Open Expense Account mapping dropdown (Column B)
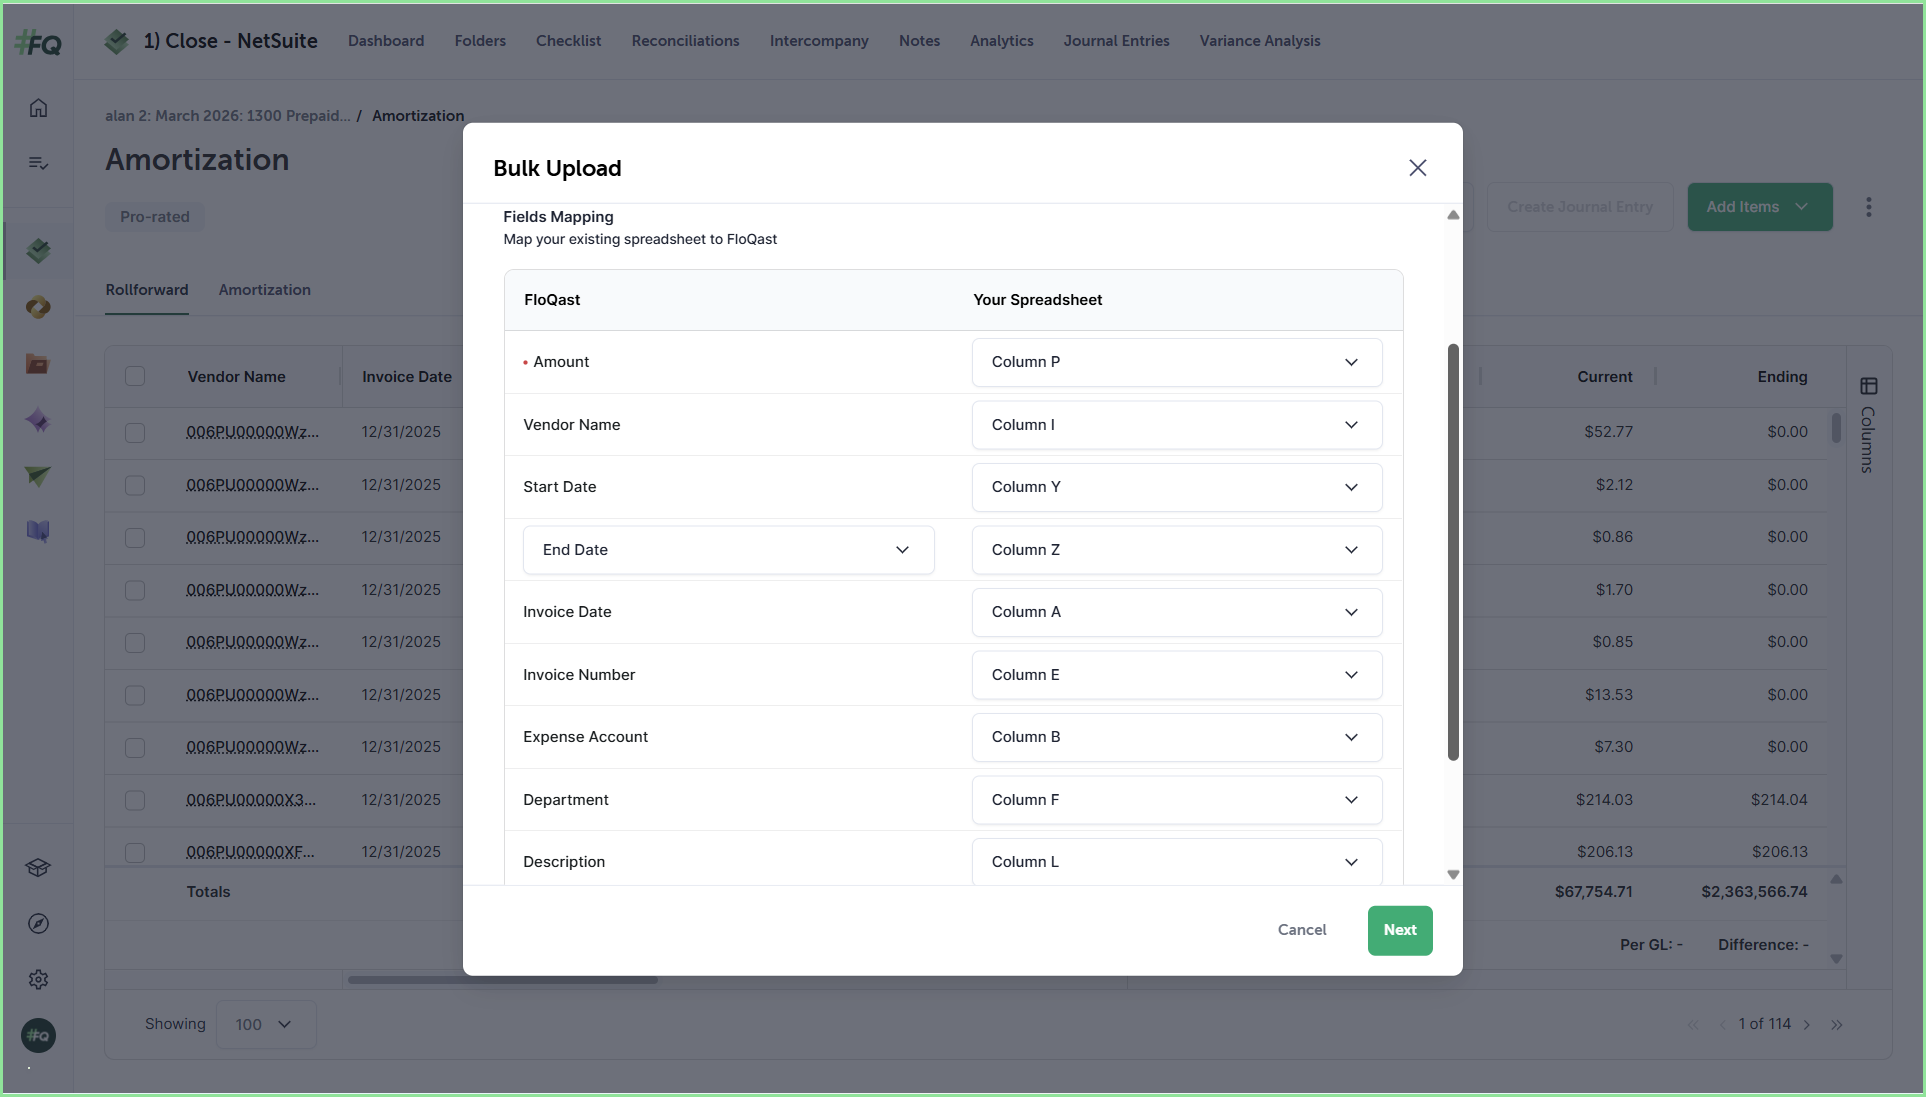This screenshot has width=1926, height=1097. coord(1177,737)
